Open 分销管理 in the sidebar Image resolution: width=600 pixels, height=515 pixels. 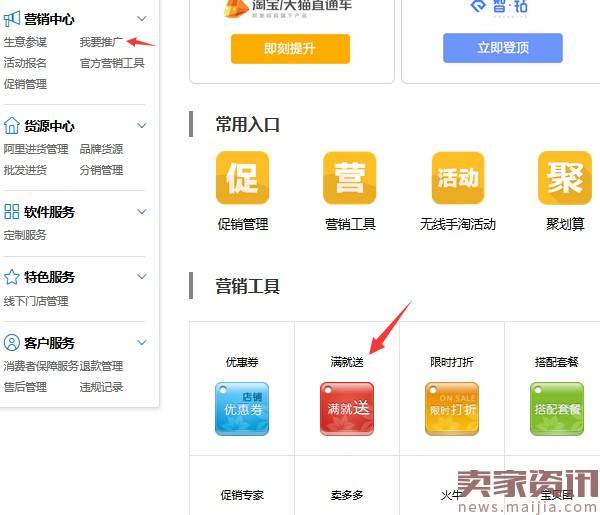[101, 170]
